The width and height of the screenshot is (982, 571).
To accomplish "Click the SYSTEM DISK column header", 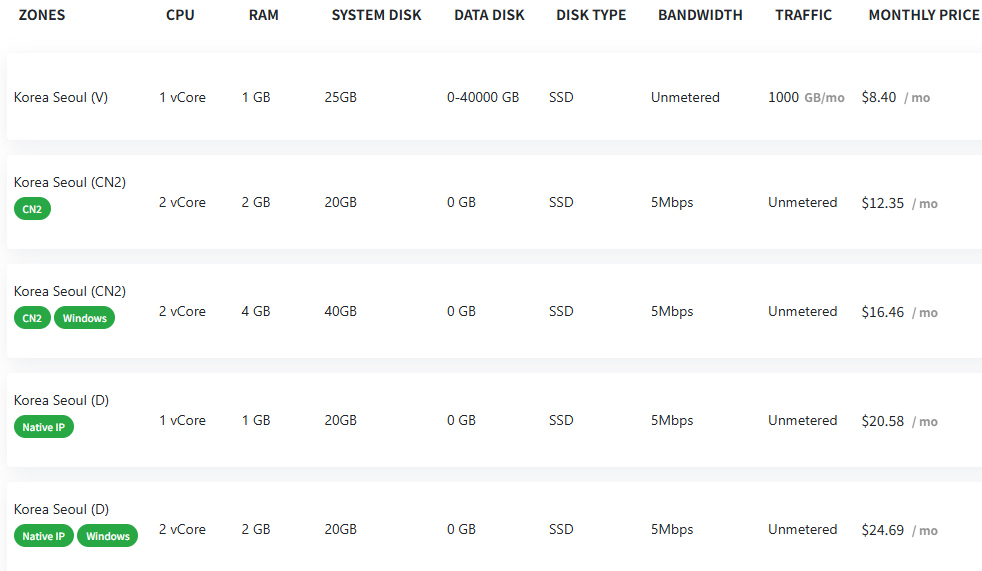I will [376, 15].
